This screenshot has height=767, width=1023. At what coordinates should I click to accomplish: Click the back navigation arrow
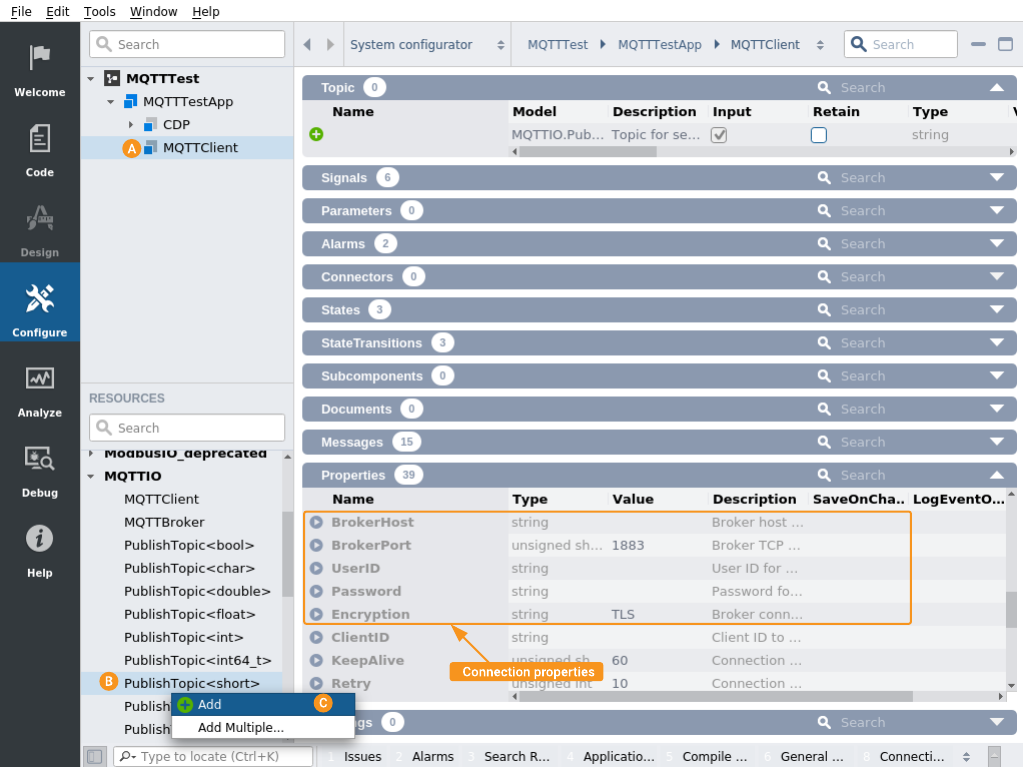pyautogui.click(x=307, y=45)
